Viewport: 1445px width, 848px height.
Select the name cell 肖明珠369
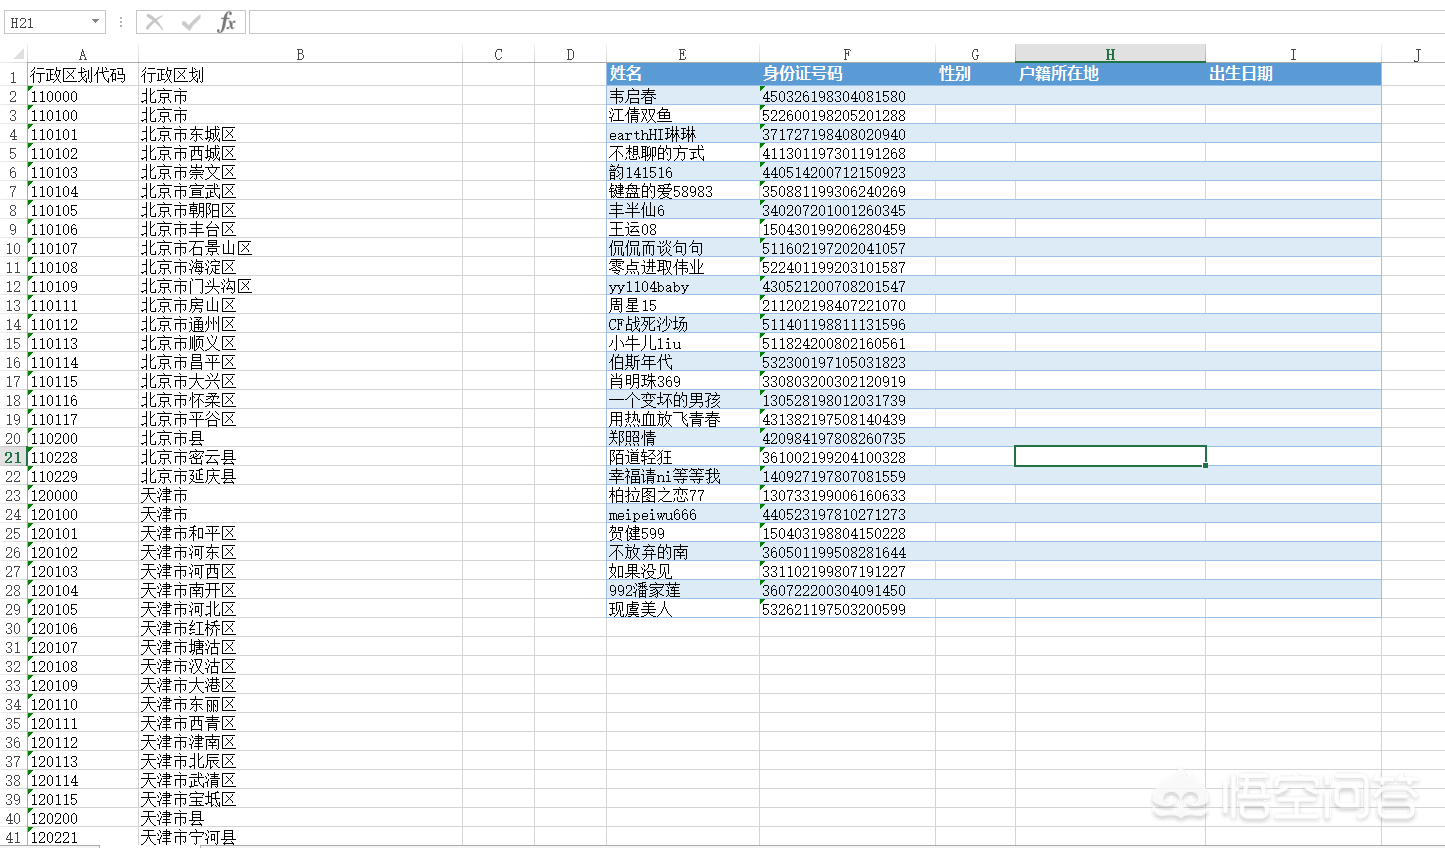coord(682,381)
